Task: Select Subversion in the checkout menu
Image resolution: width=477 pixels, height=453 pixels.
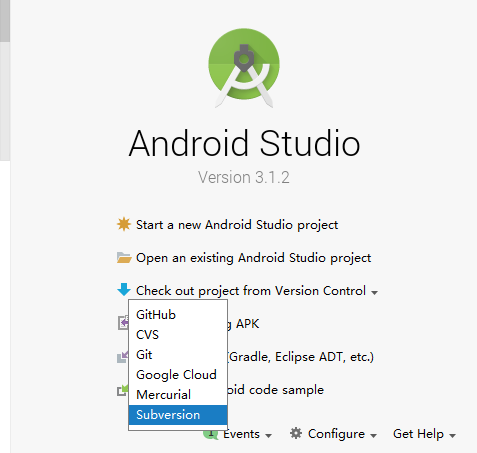Action: click(178, 415)
